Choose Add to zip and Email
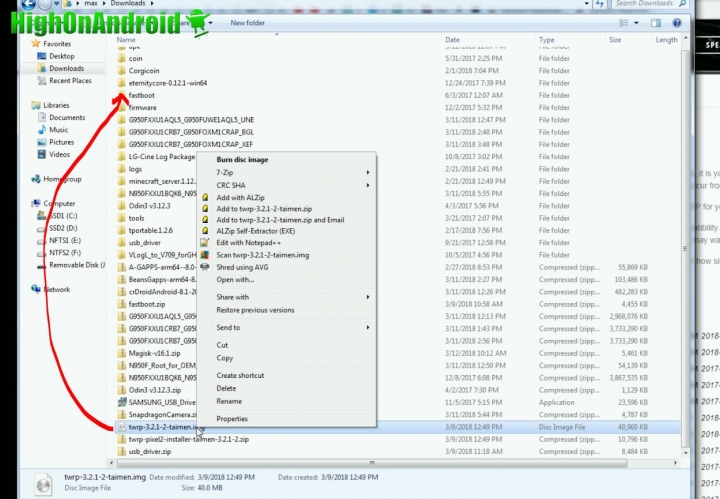The width and height of the screenshot is (720, 499). (x=280, y=220)
